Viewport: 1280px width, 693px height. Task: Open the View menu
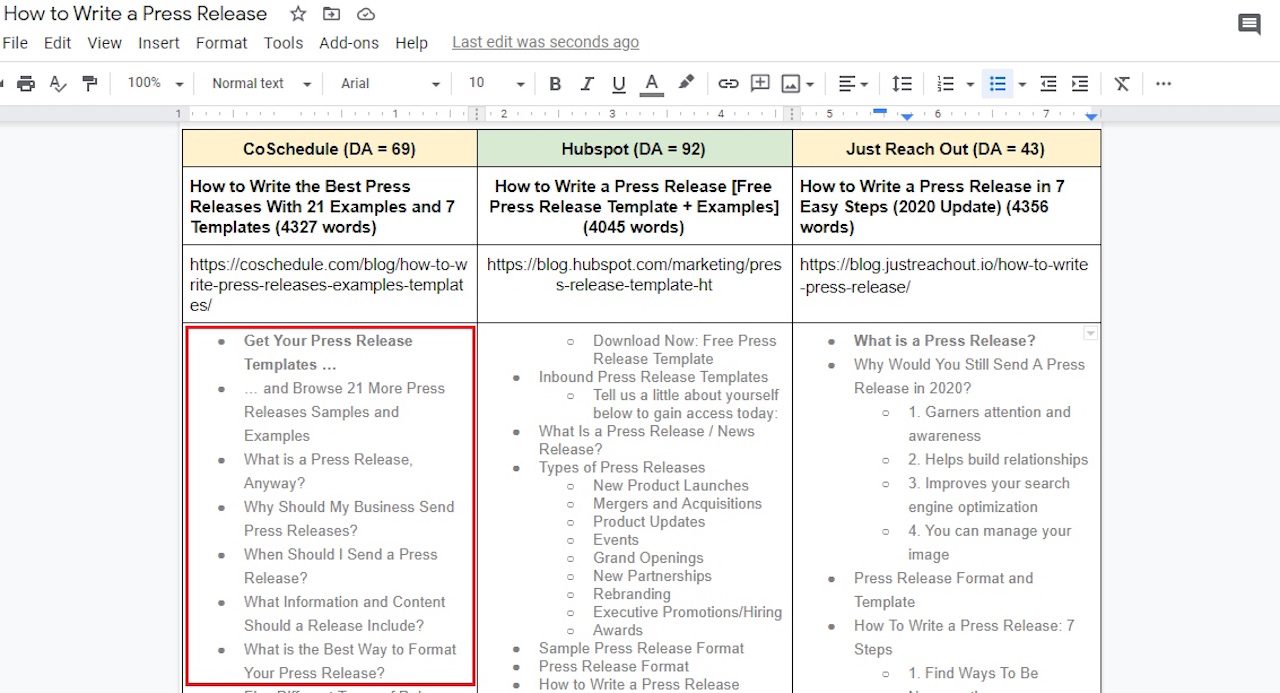coord(104,43)
